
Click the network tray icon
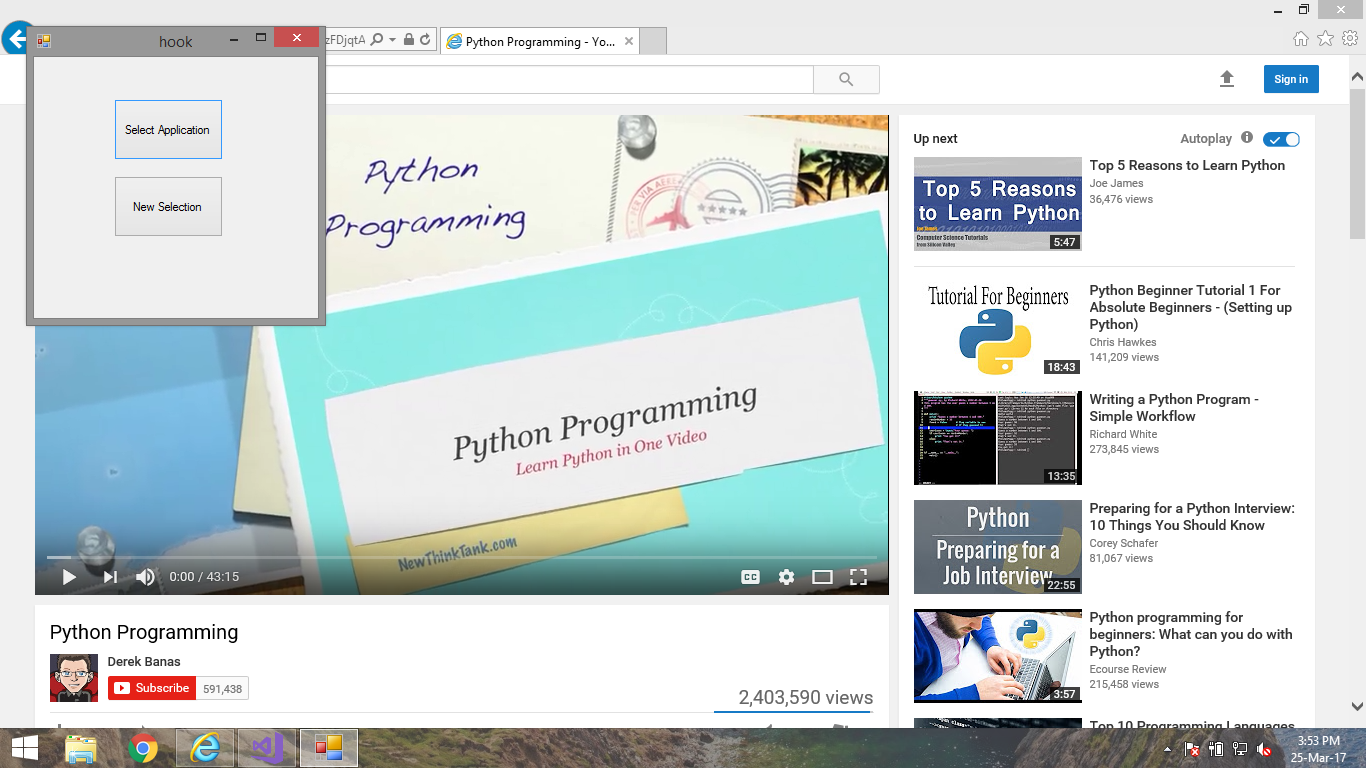coord(1240,748)
